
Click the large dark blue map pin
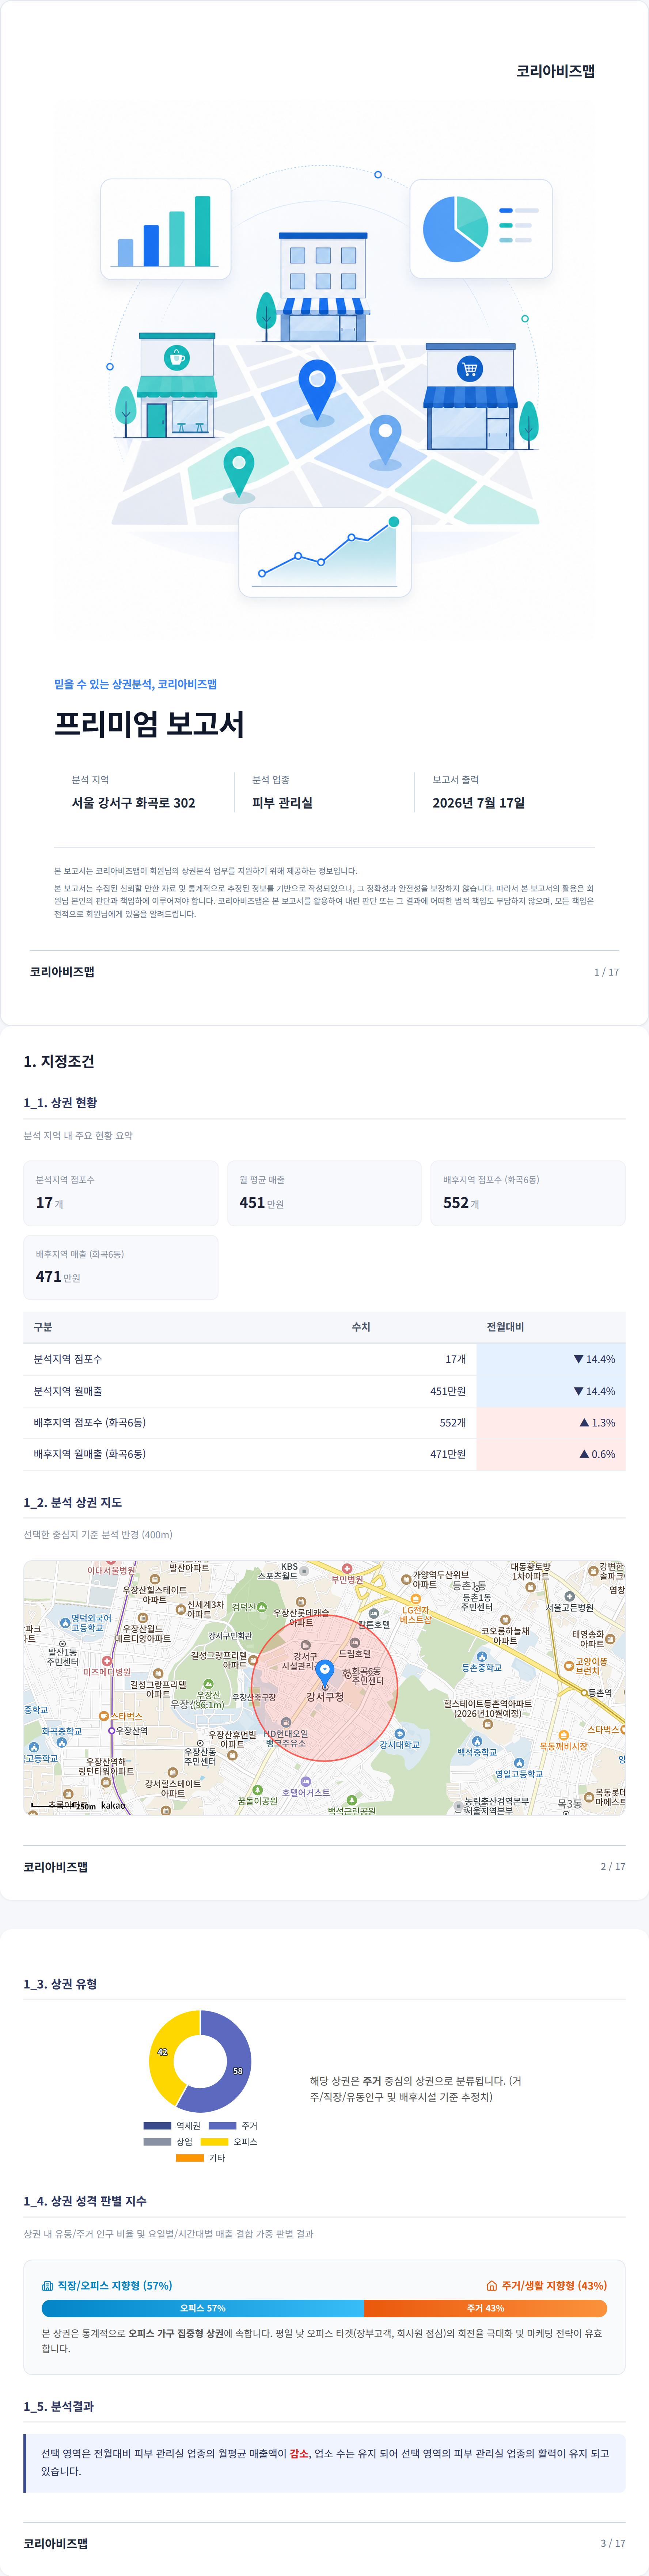(x=317, y=390)
